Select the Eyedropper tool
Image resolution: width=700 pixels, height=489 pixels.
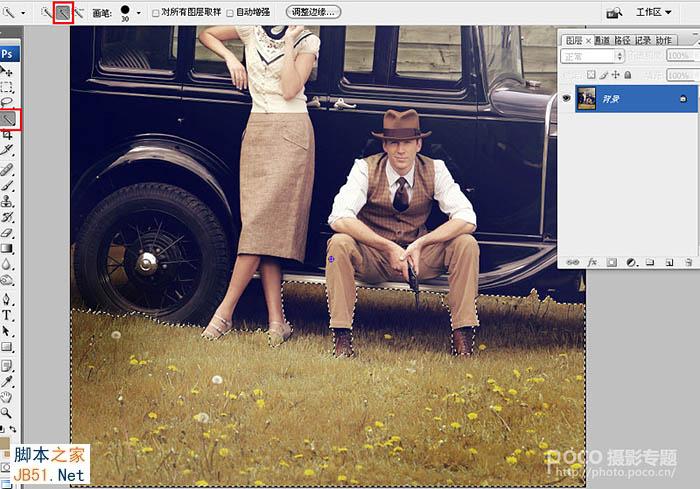[7, 381]
